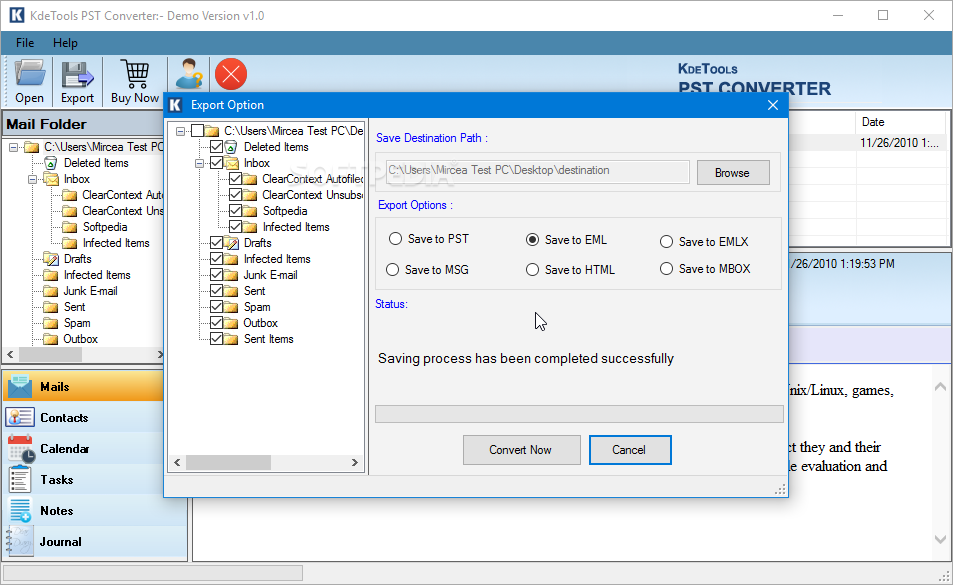Select the Drafts folder icon in Mail Folder tree
Viewport: 953px width, 585px height.
click(51, 259)
